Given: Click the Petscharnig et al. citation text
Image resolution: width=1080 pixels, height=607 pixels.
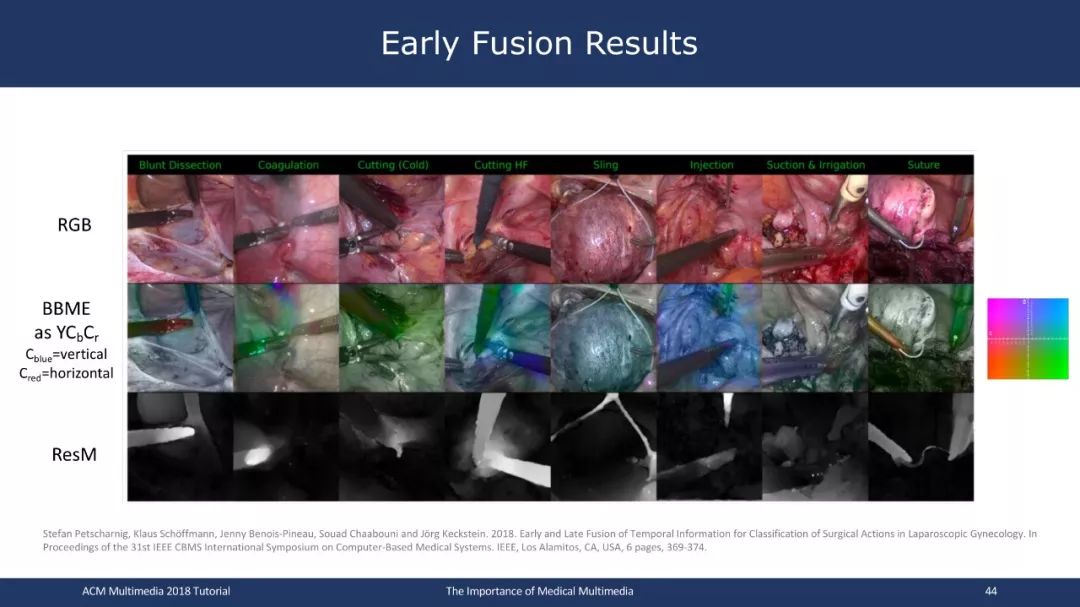Looking at the screenshot, I should [539, 540].
